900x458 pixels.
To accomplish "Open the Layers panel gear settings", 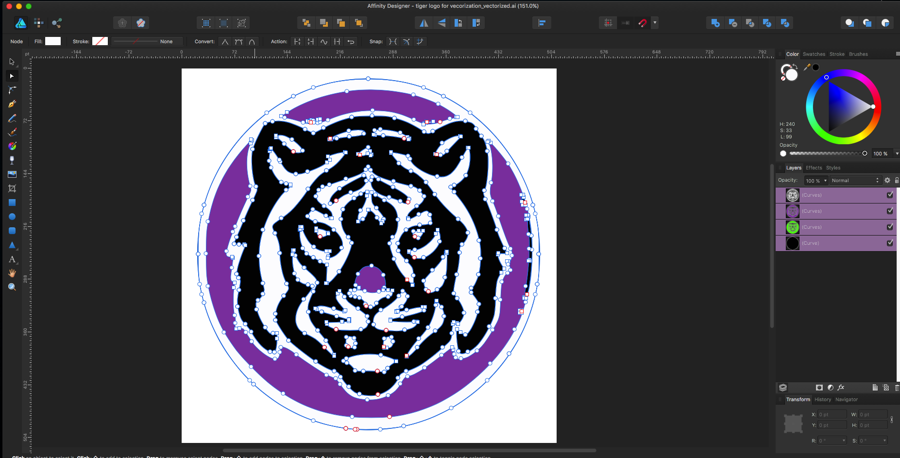I will tap(887, 180).
